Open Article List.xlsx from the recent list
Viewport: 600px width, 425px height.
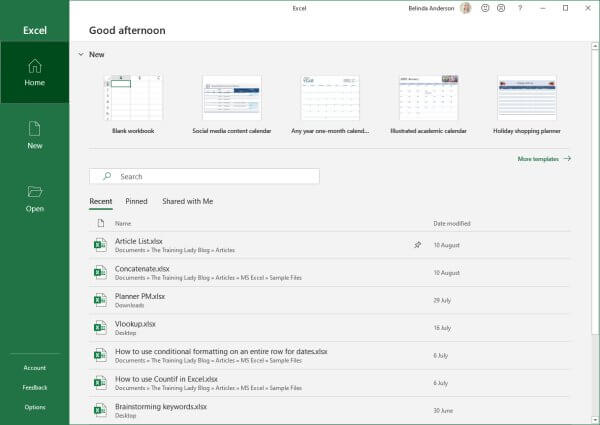[x=329, y=245]
